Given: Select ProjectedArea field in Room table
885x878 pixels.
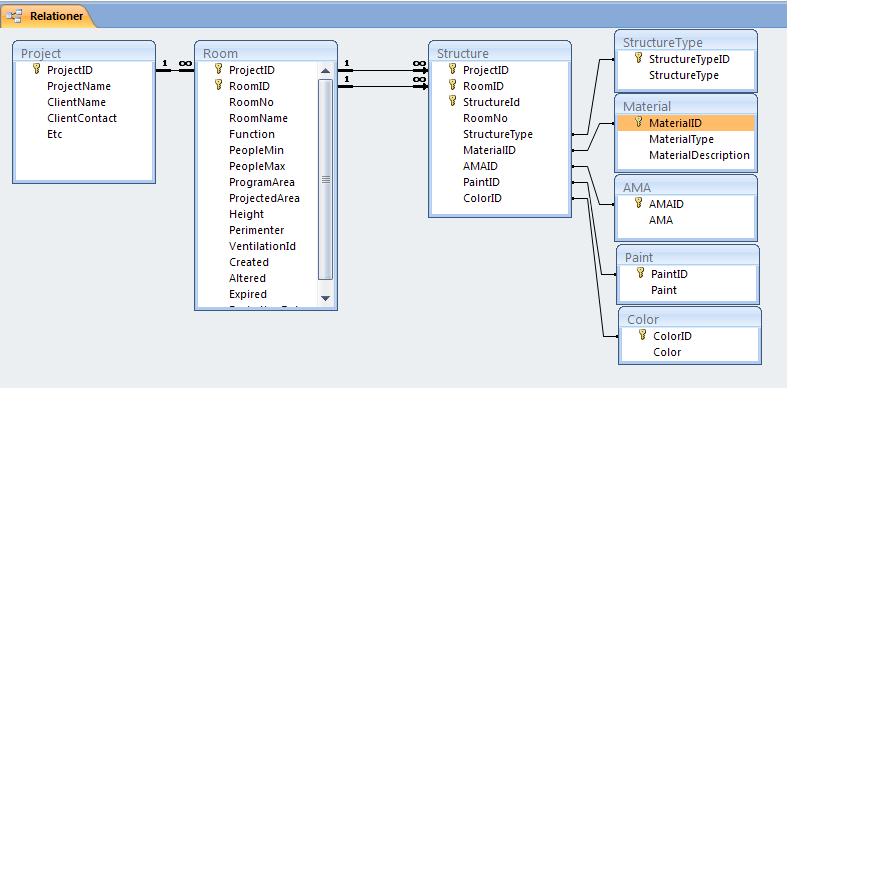Looking at the screenshot, I should coord(264,198).
